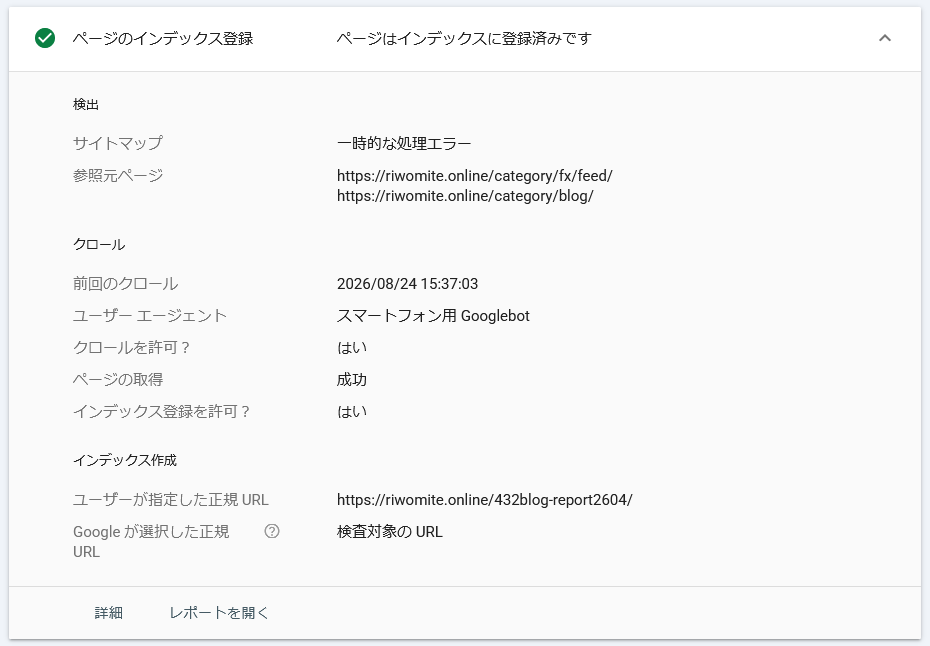Click the 検出 section heading
The width and height of the screenshot is (930, 646).
(86, 105)
